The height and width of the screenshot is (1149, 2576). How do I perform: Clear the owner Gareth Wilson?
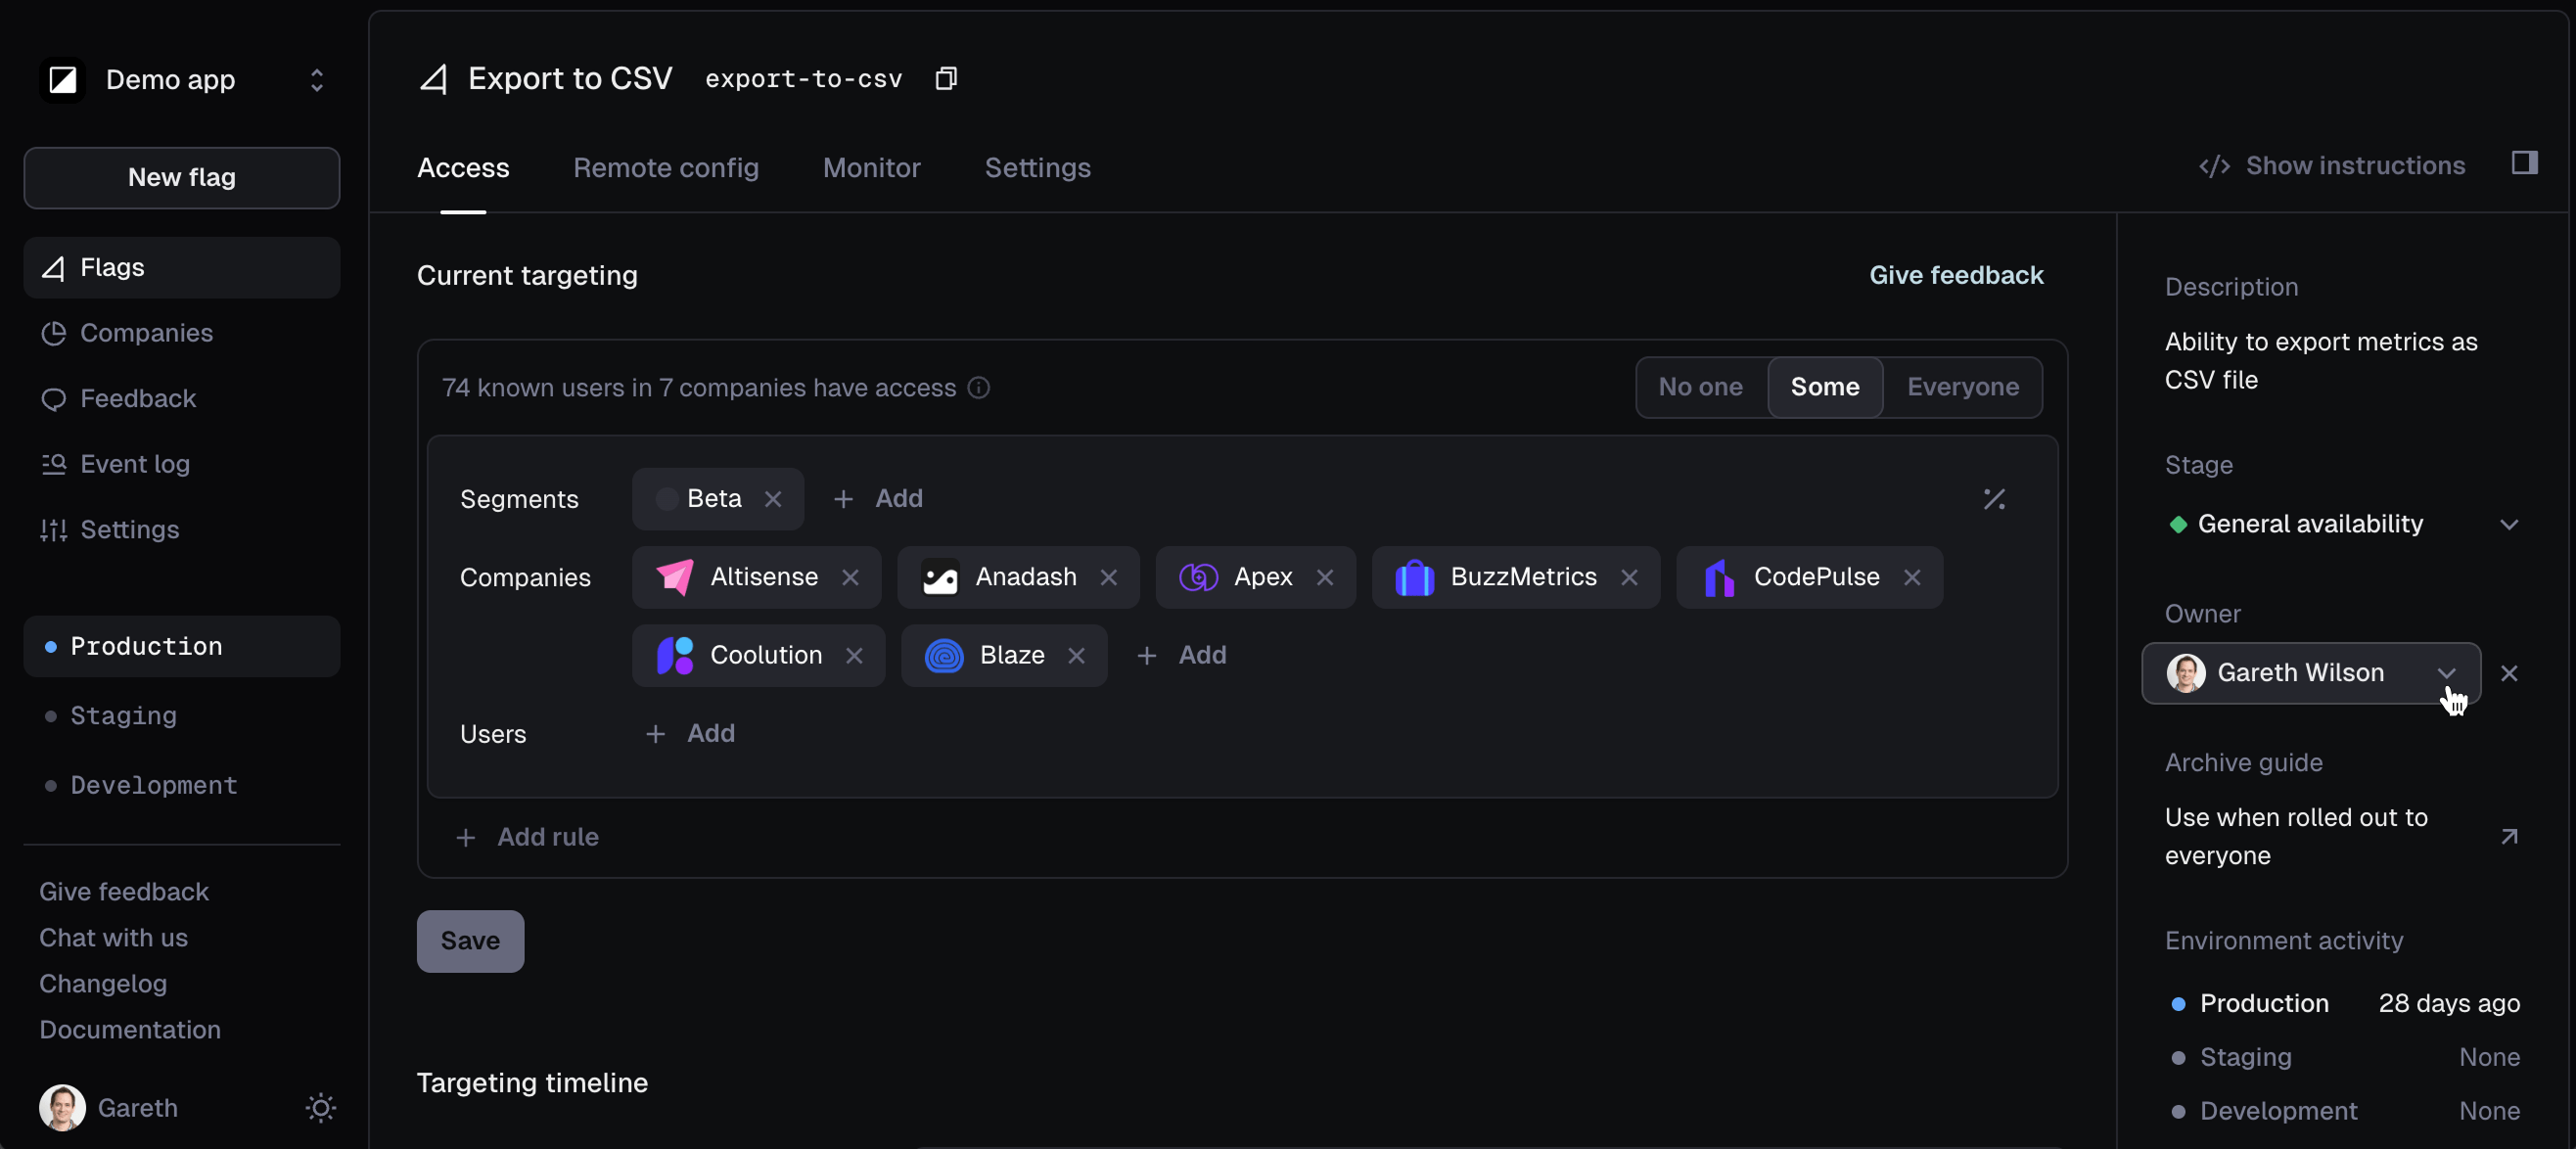click(2509, 673)
